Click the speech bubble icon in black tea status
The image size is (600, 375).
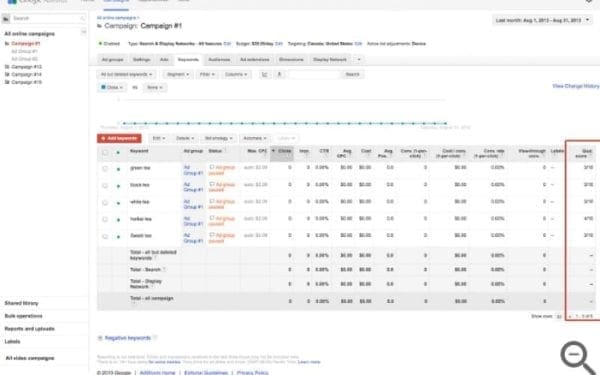[x=212, y=184]
